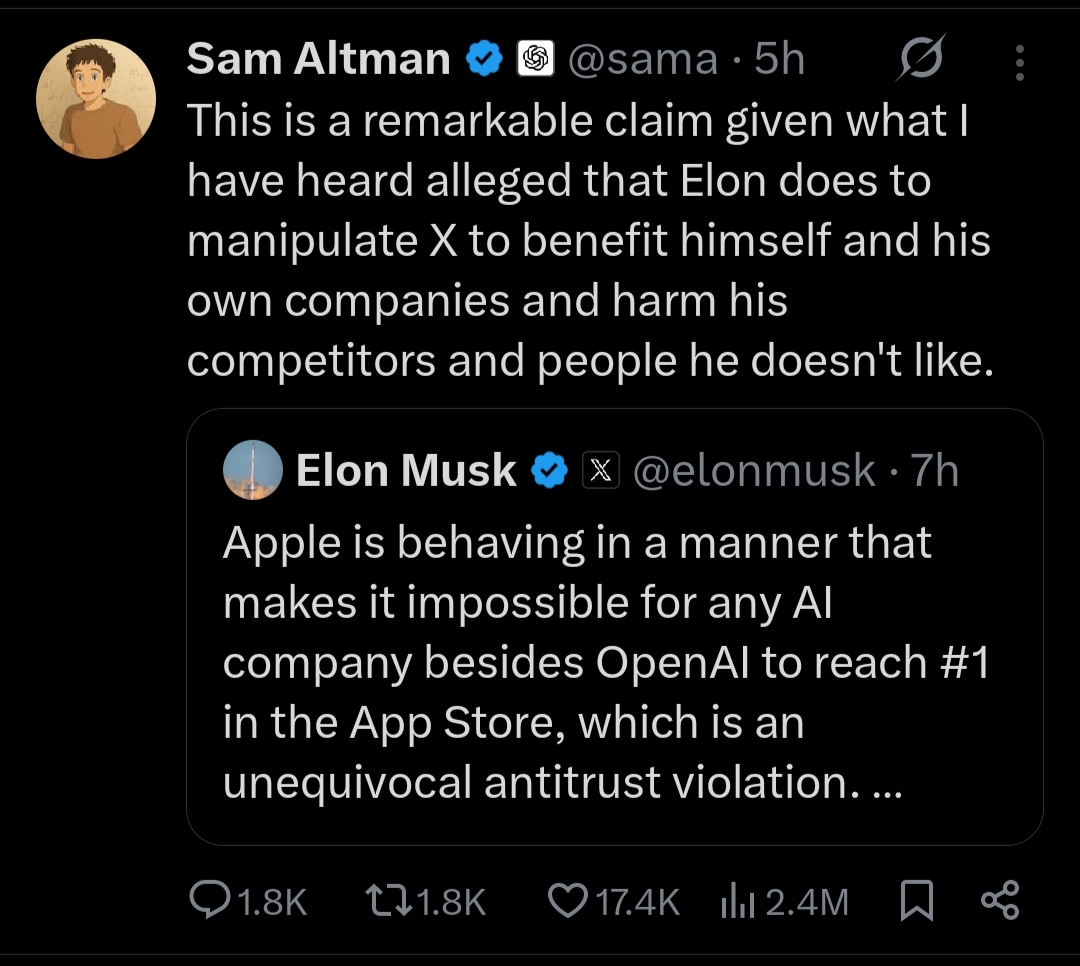Open the Sam Altman display name

318,61
